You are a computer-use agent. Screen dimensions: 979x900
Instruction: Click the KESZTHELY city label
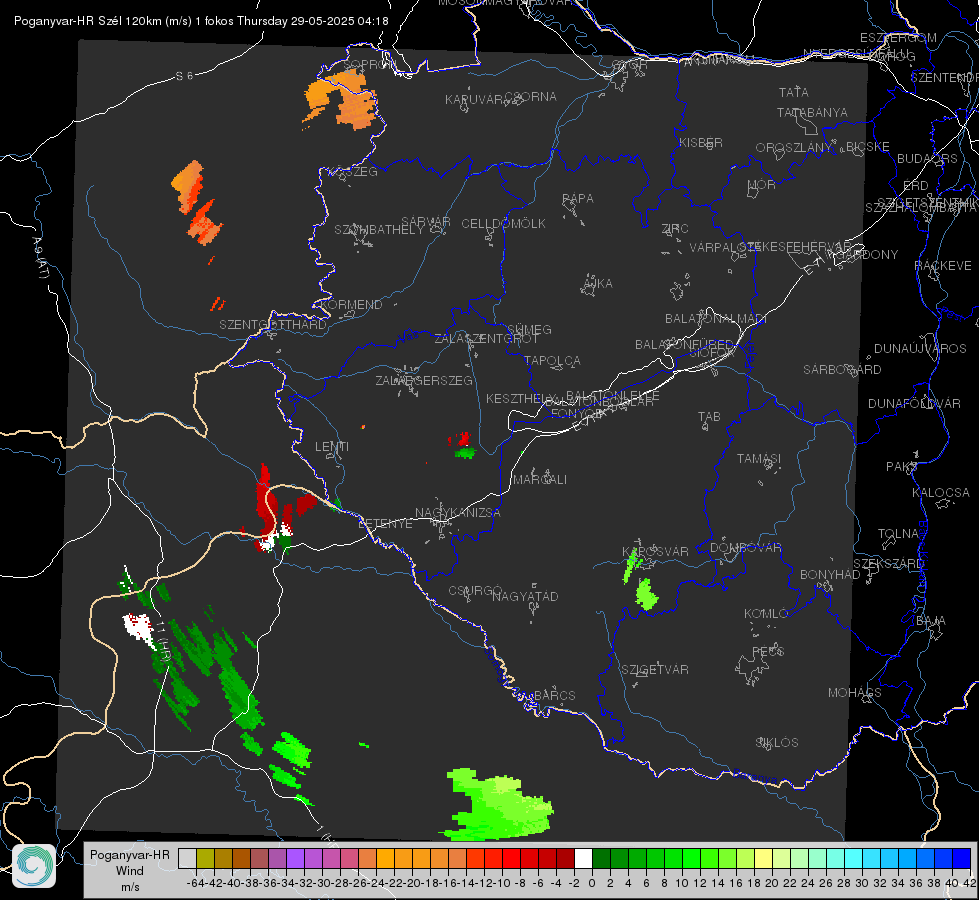520,398
